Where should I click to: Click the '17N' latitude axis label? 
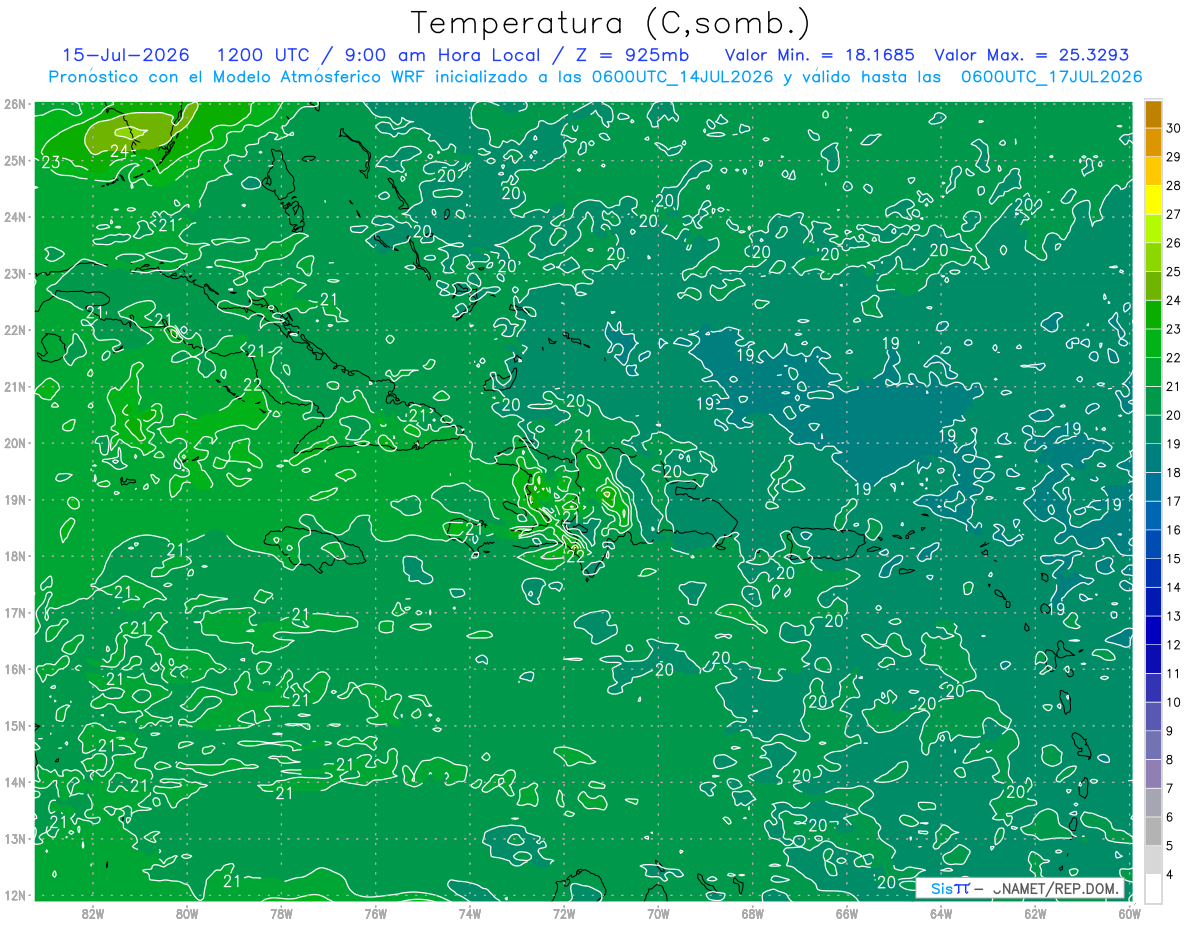pos(15,612)
